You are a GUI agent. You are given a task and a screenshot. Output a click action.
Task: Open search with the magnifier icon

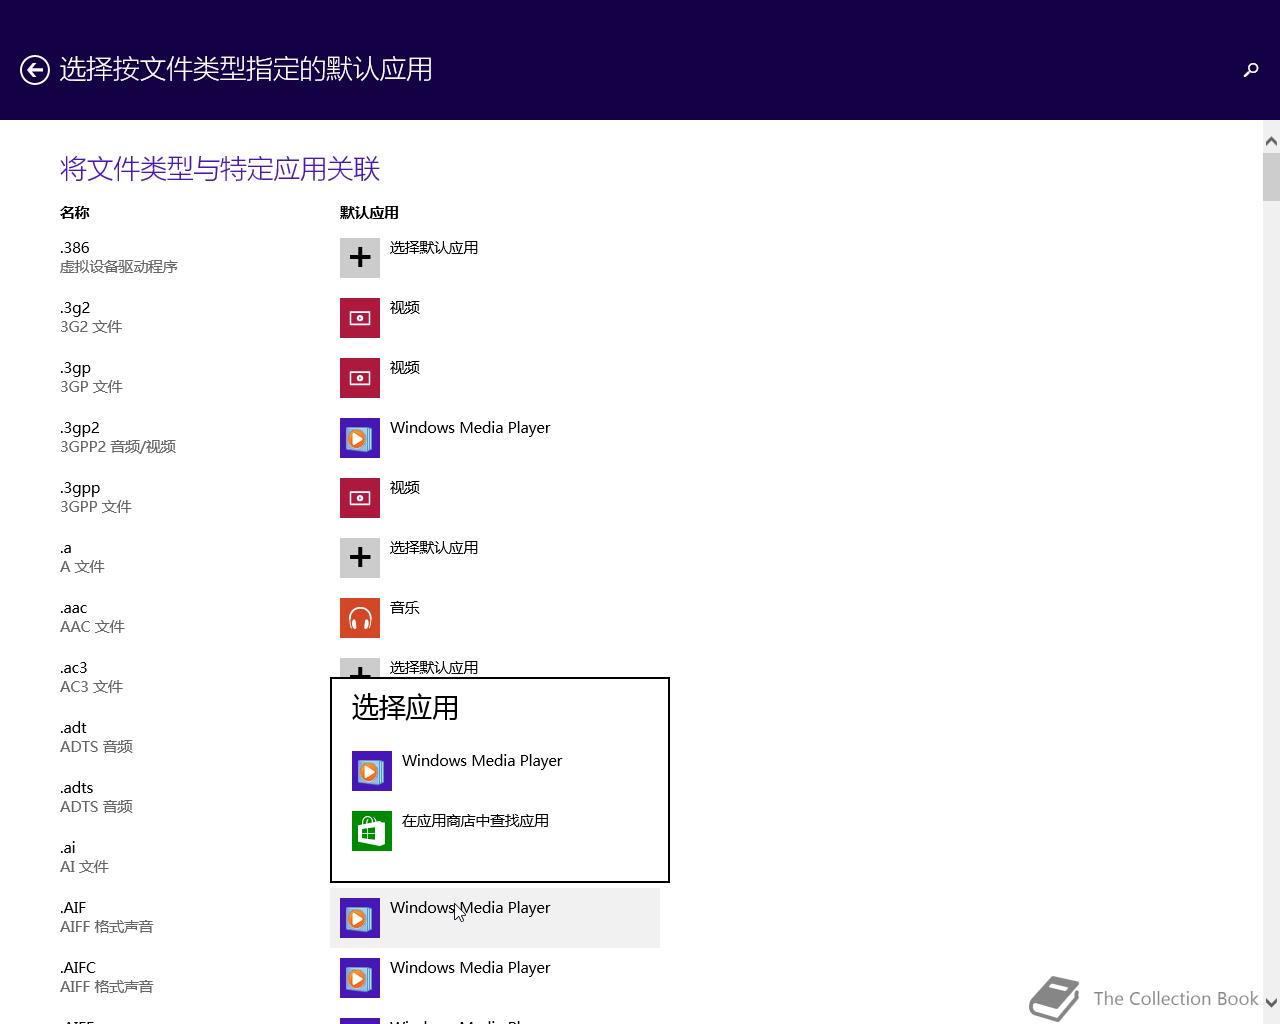pos(1251,69)
